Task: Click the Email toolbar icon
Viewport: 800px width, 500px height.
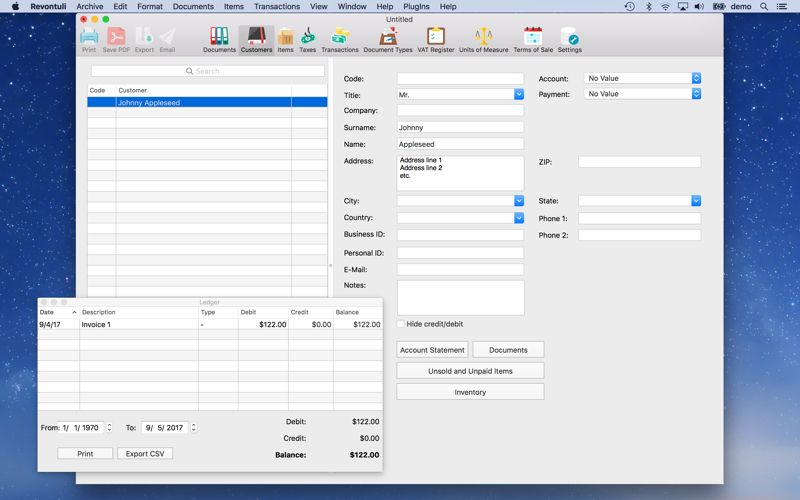Action: click(167, 40)
